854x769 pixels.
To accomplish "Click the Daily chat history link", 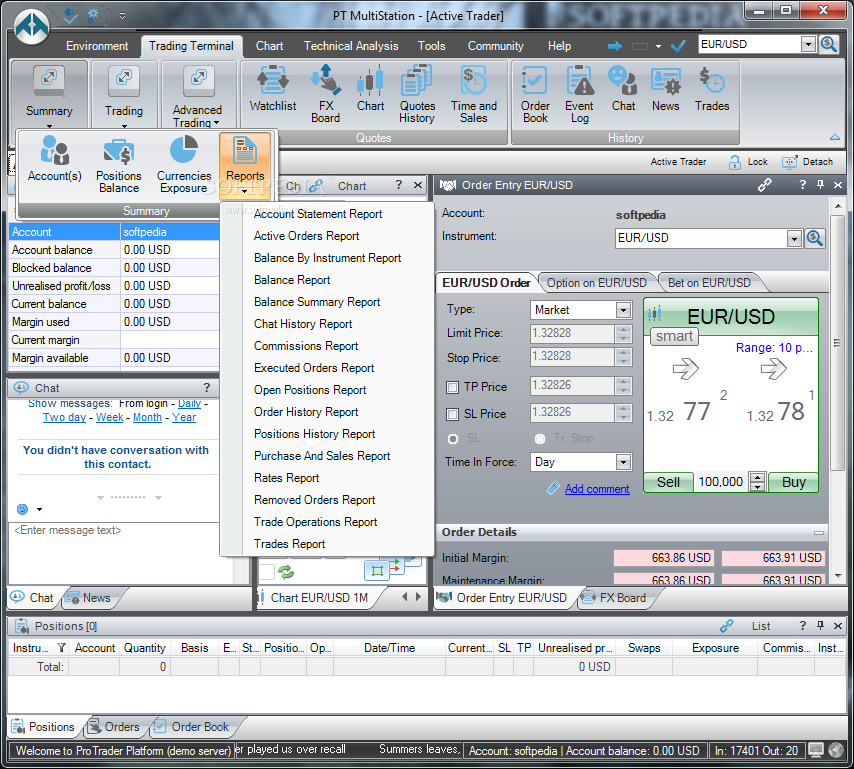I will tap(190, 404).
